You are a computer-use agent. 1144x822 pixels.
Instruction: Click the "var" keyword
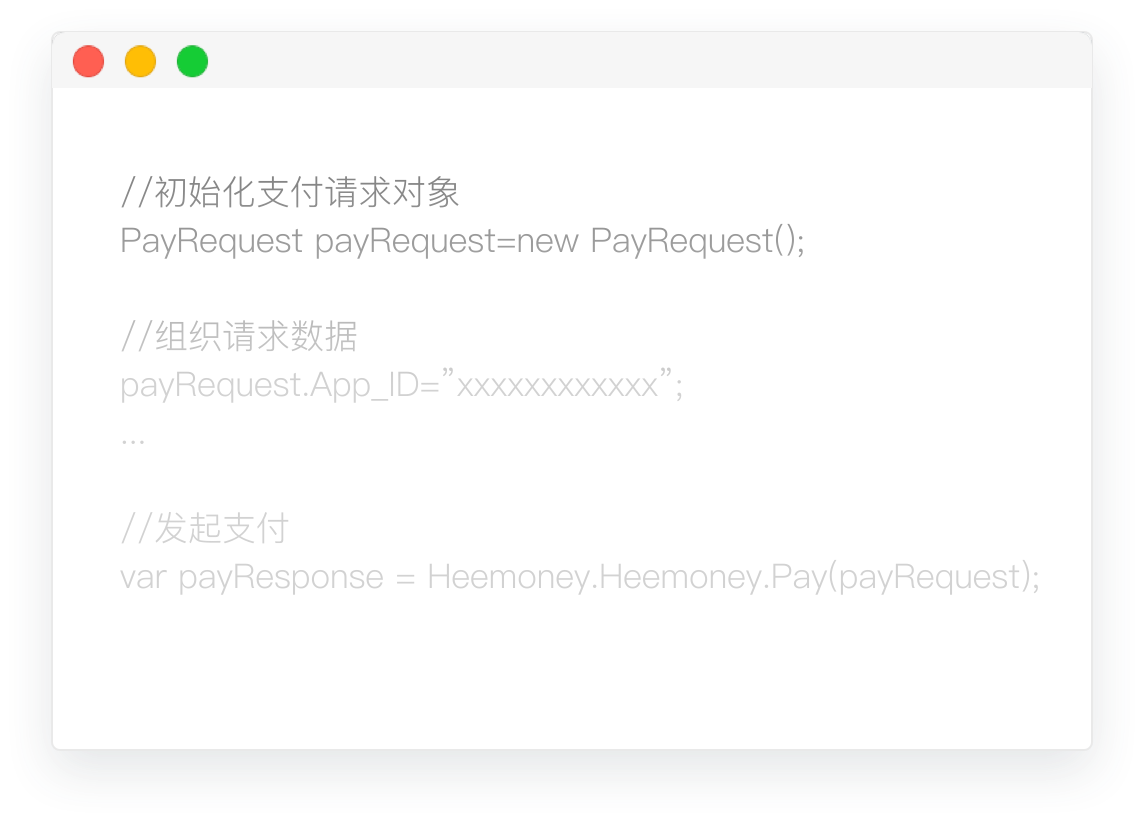coord(143,578)
